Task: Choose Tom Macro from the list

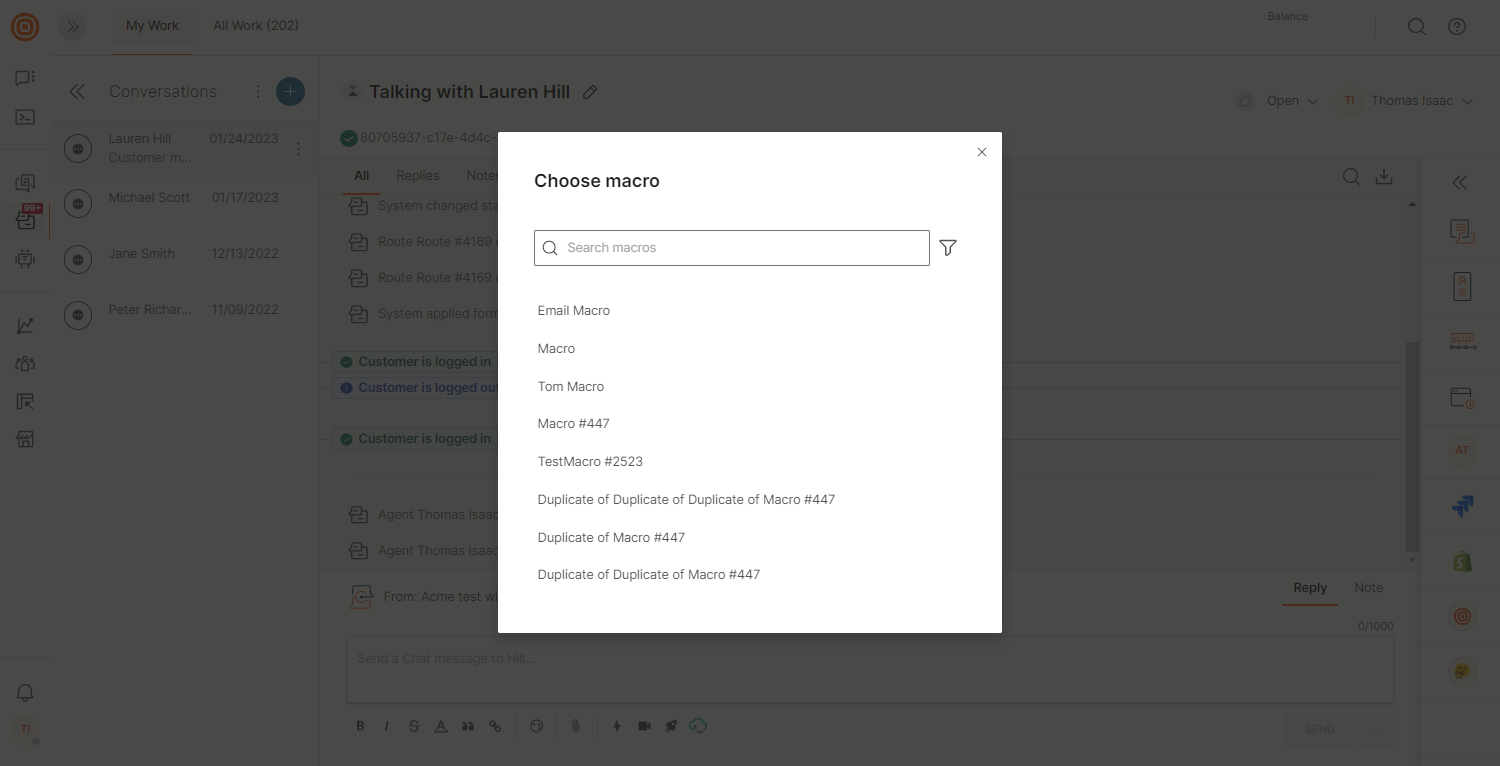Action: [571, 386]
